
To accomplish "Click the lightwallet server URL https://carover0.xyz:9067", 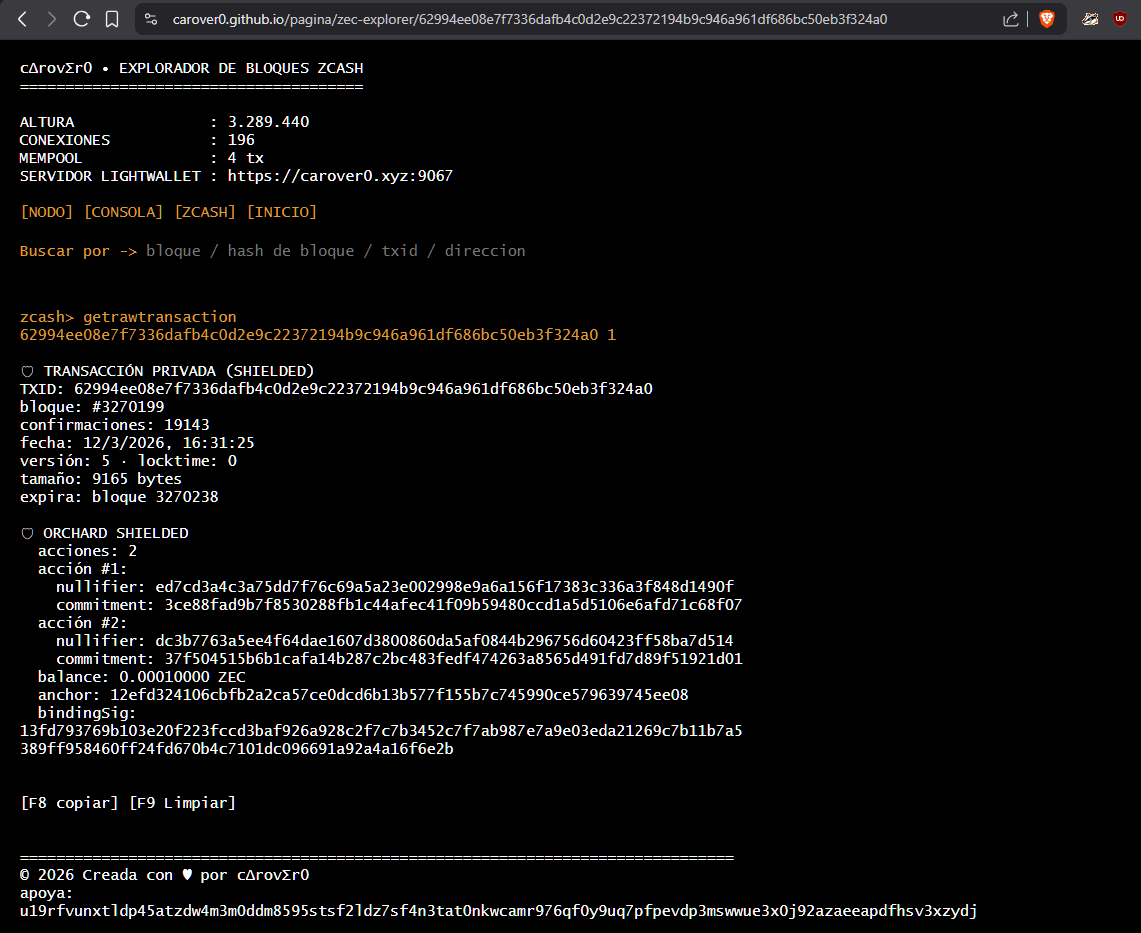I will click(340, 176).
